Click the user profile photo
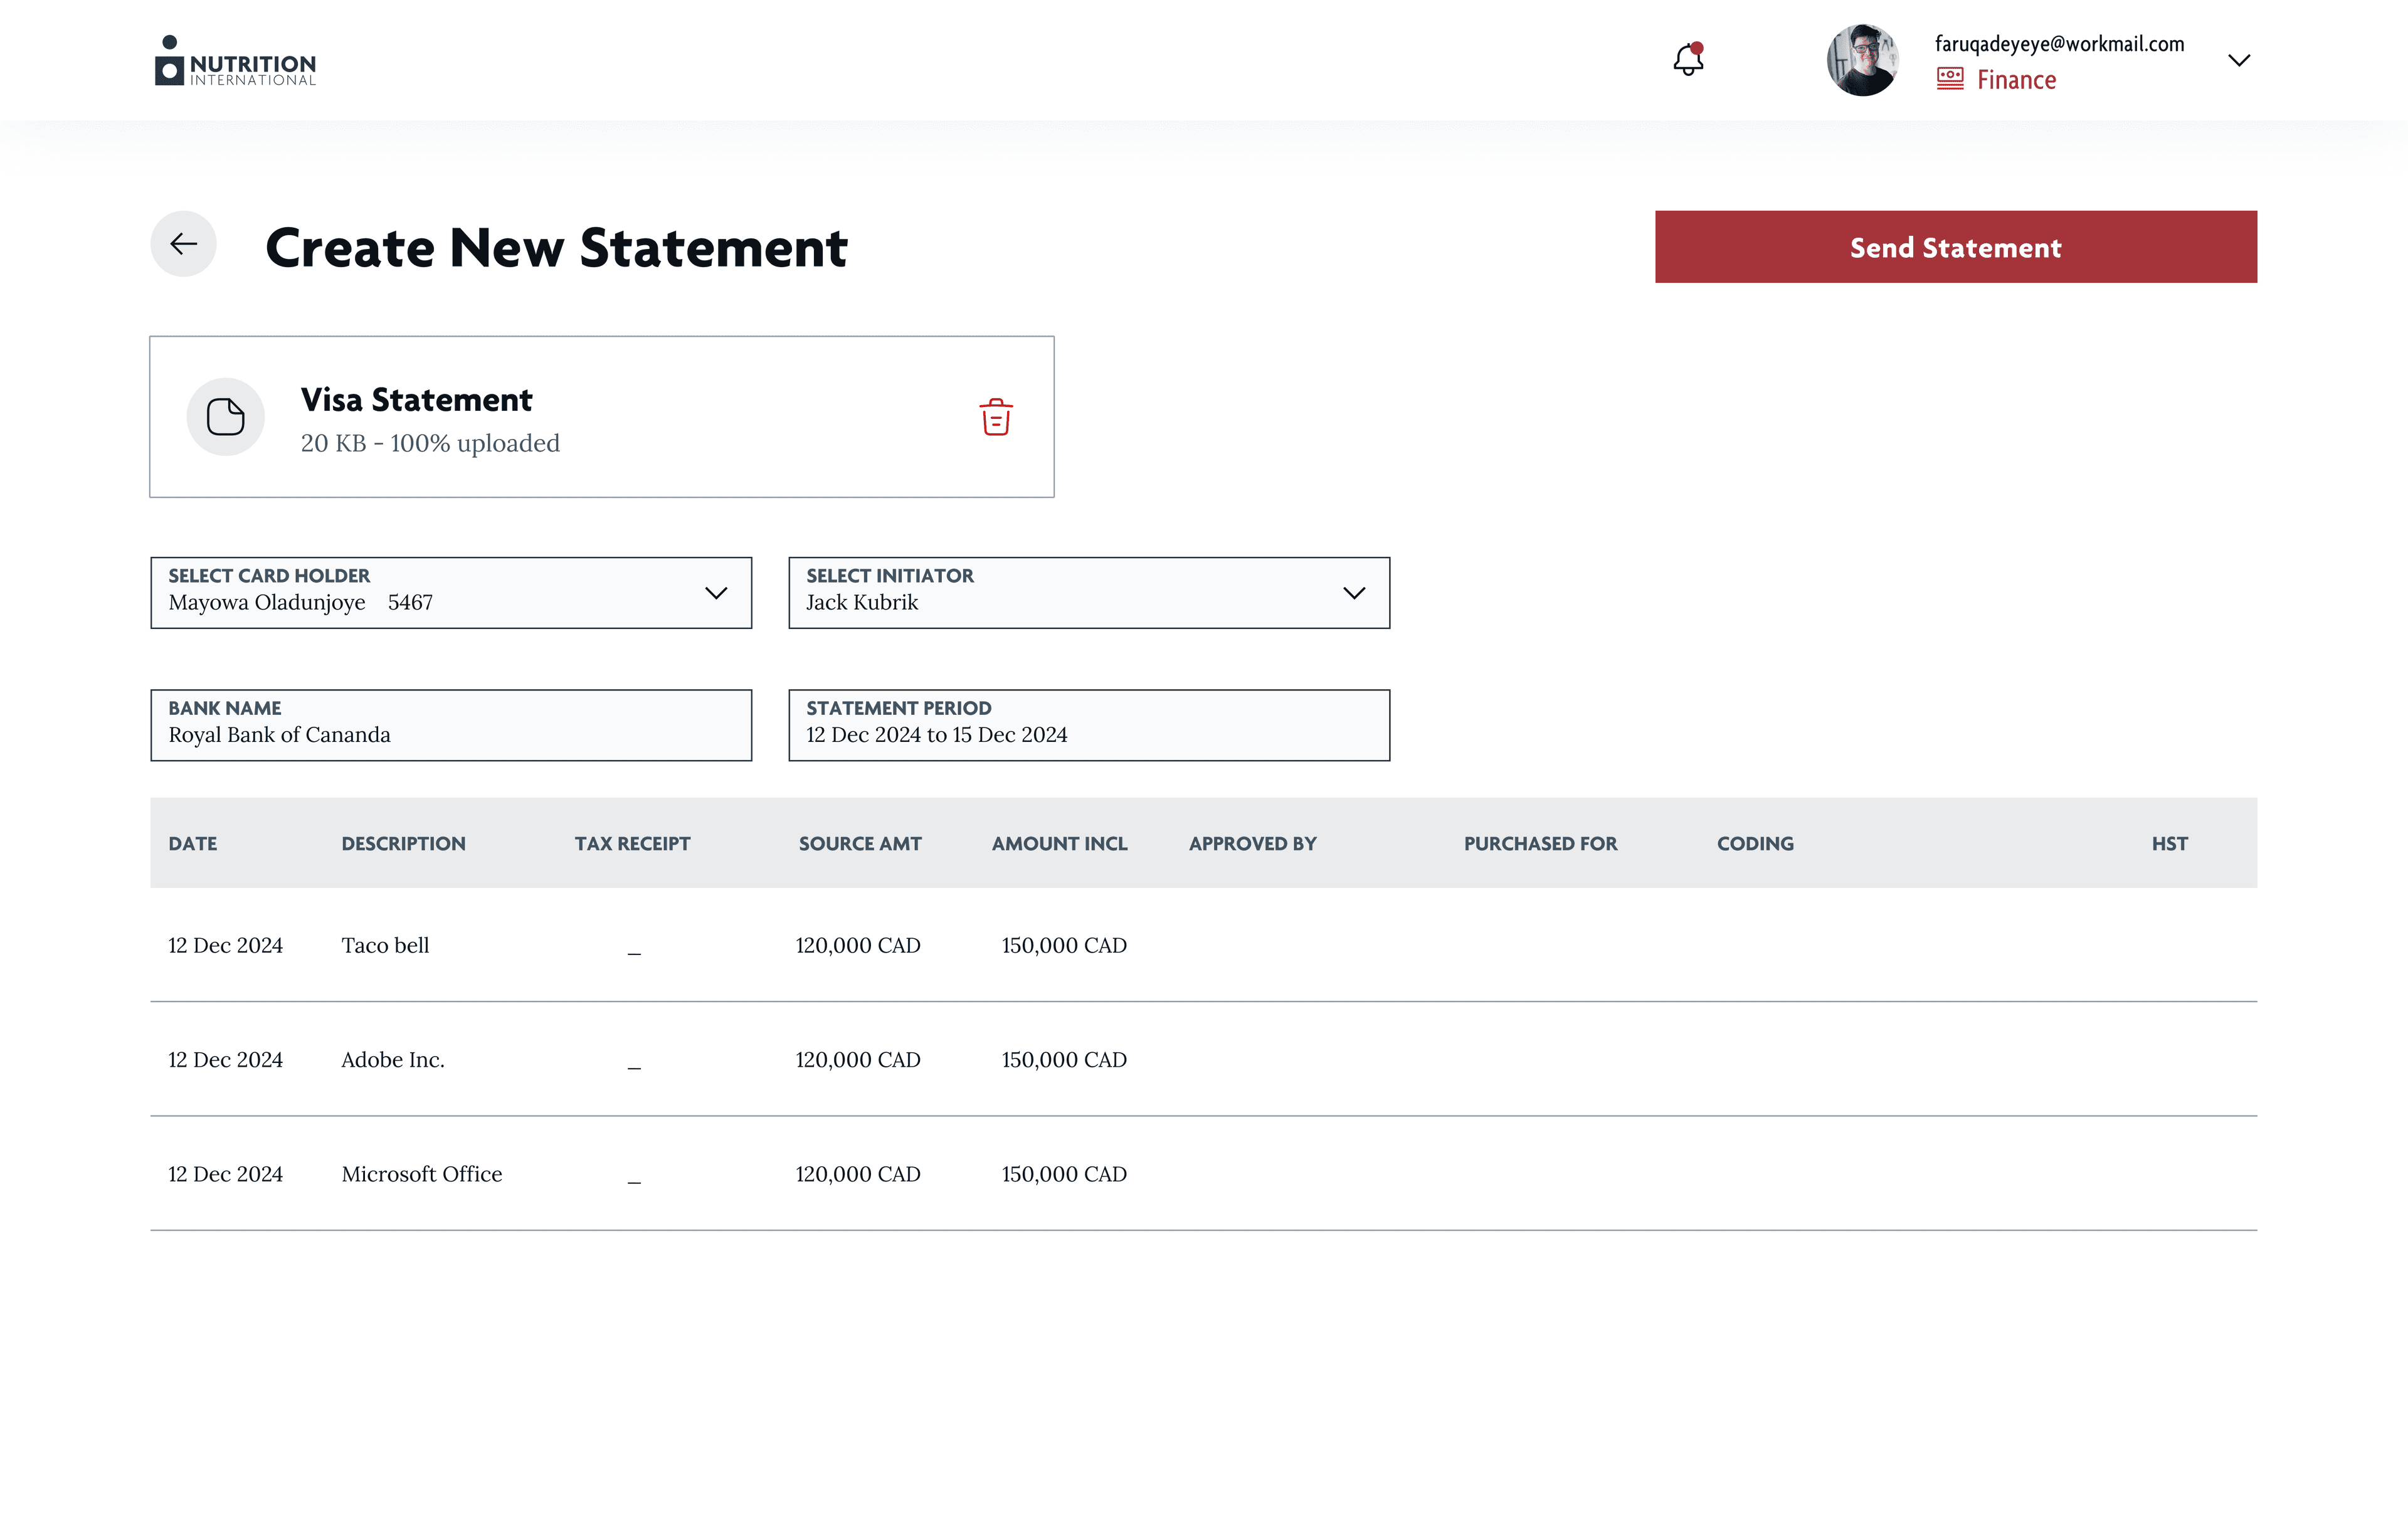The width and height of the screenshot is (2408, 1532). click(1862, 60)
